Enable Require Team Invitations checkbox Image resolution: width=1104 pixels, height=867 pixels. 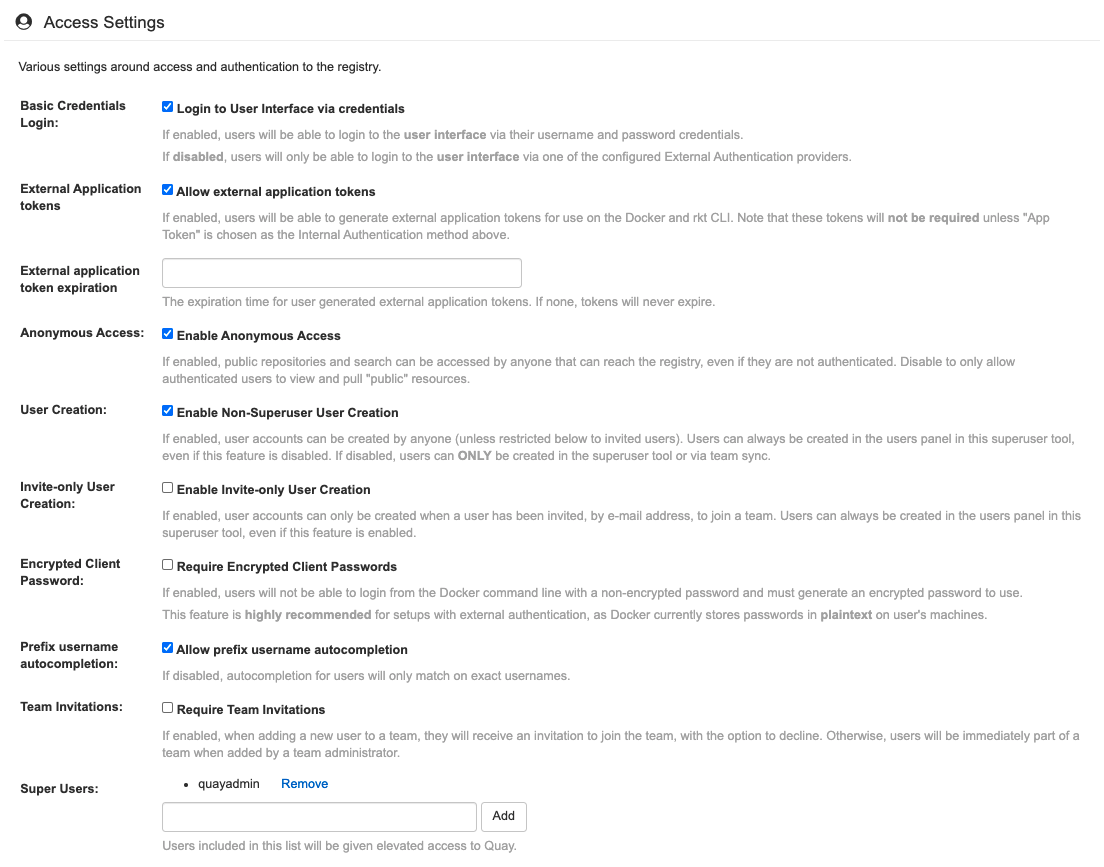tap(168, 709)
